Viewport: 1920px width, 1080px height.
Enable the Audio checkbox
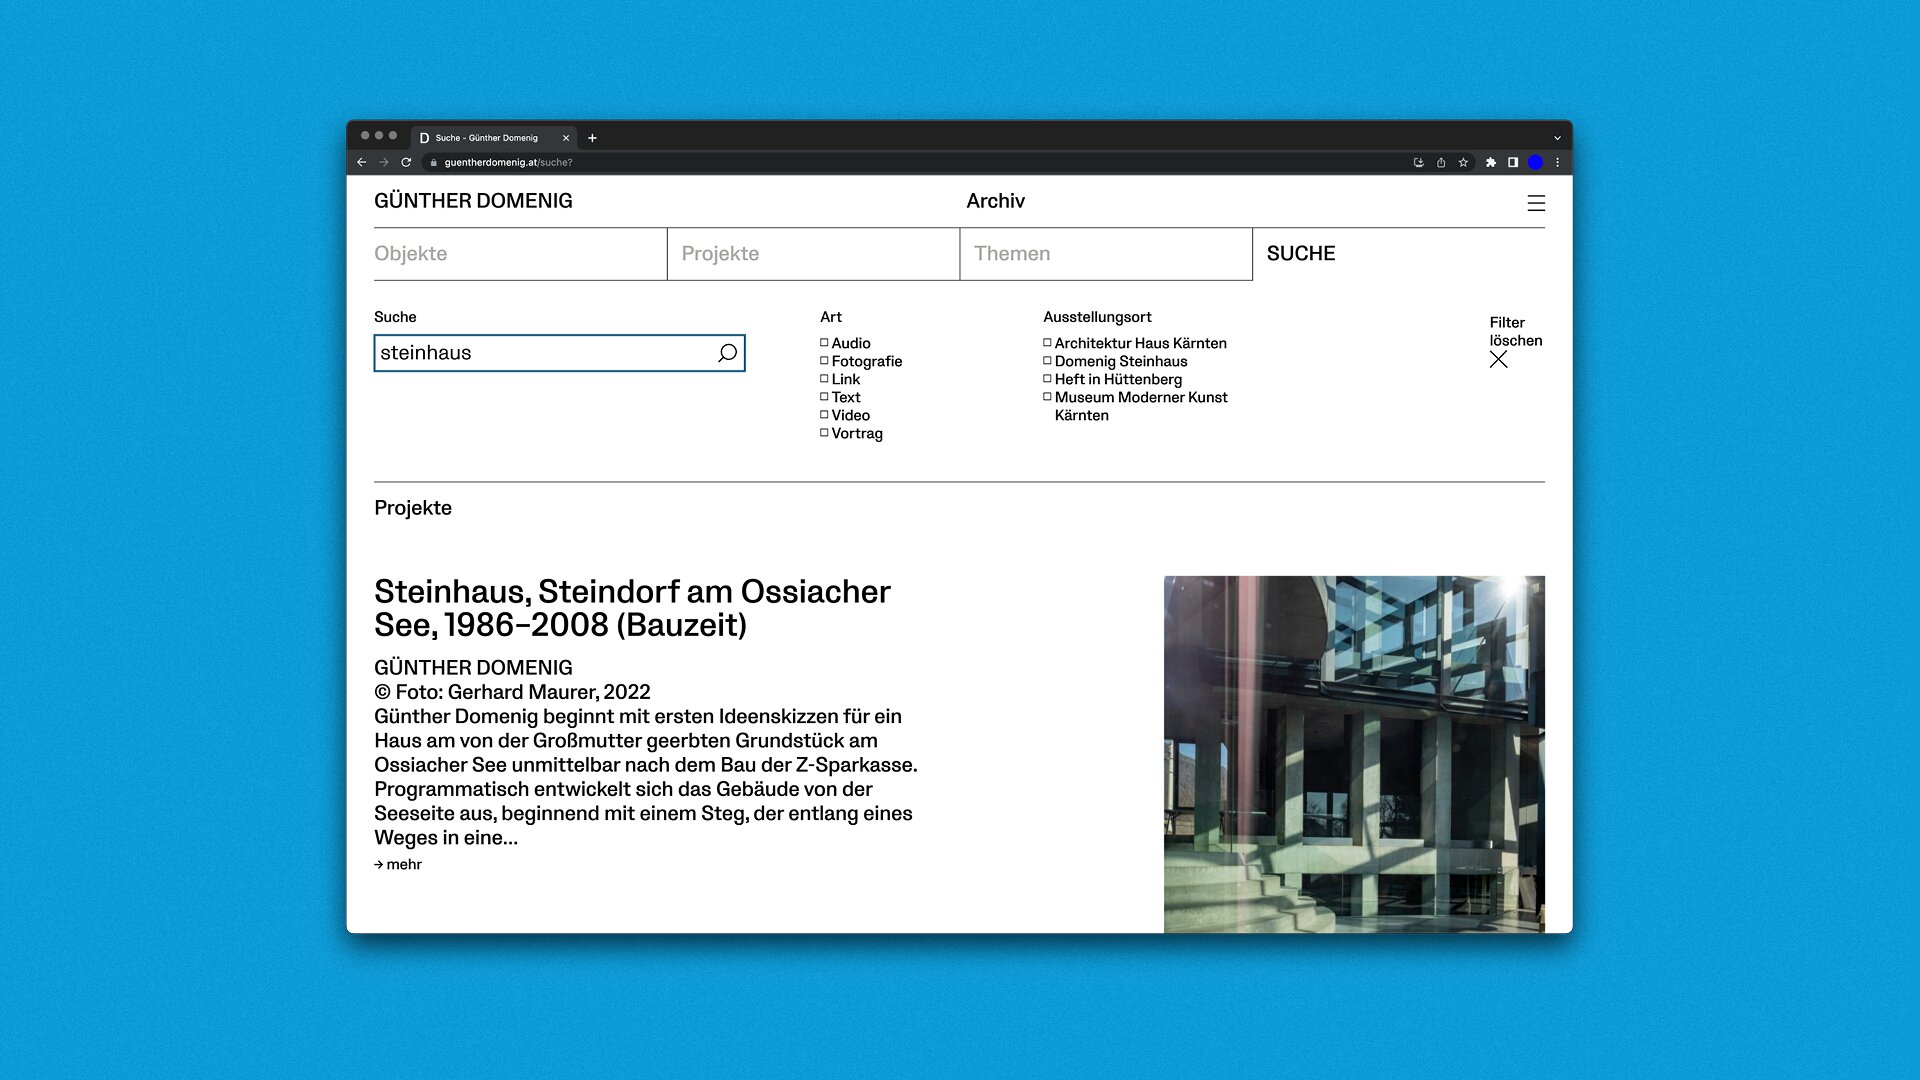[x=824, y=343]
